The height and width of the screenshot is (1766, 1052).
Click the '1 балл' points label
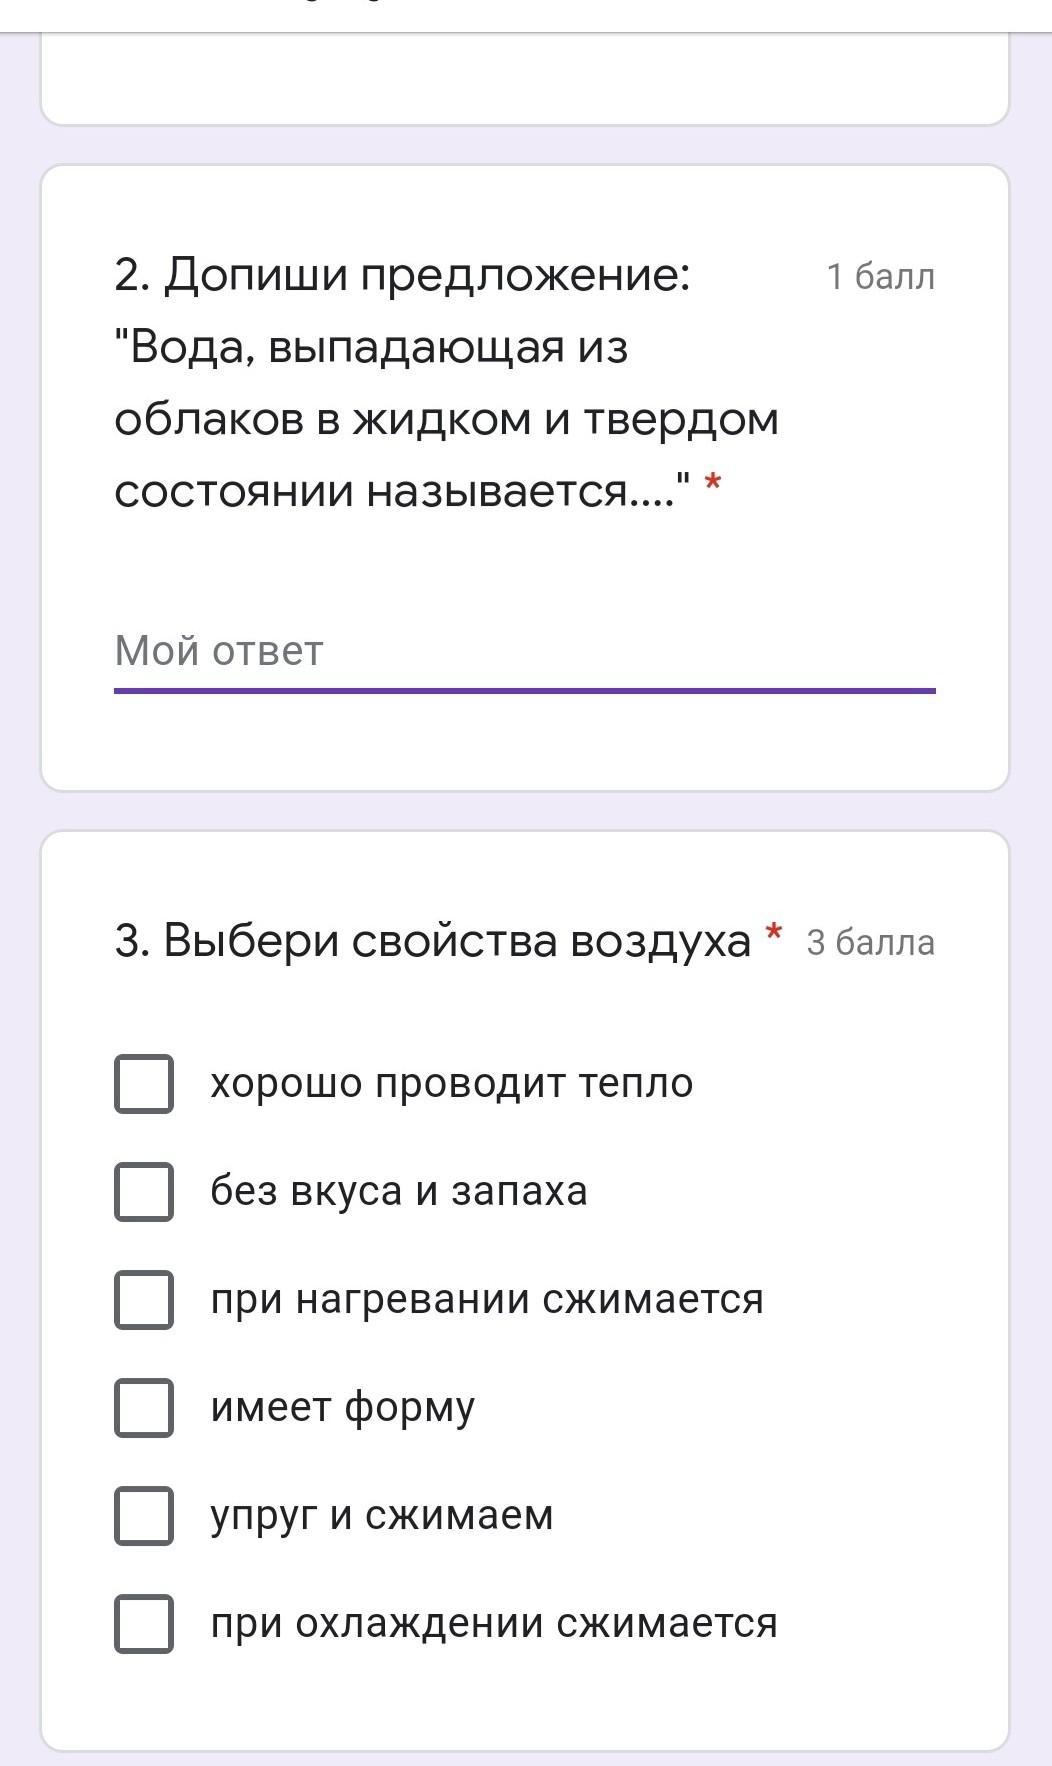click(880, 277)
